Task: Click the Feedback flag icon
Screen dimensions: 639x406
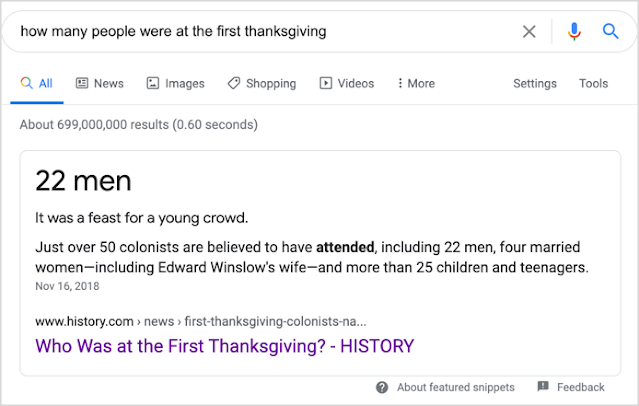Action: (543, 386)
